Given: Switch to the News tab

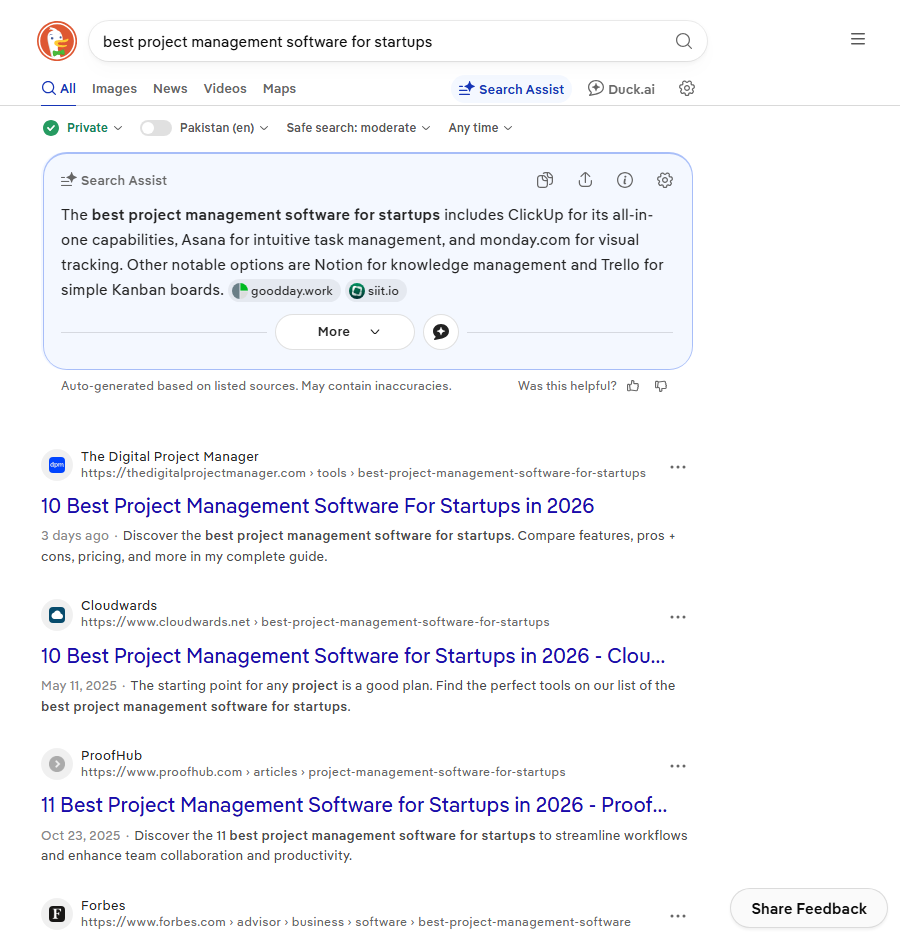Looking at the screenshot, I should coord(170,89).
